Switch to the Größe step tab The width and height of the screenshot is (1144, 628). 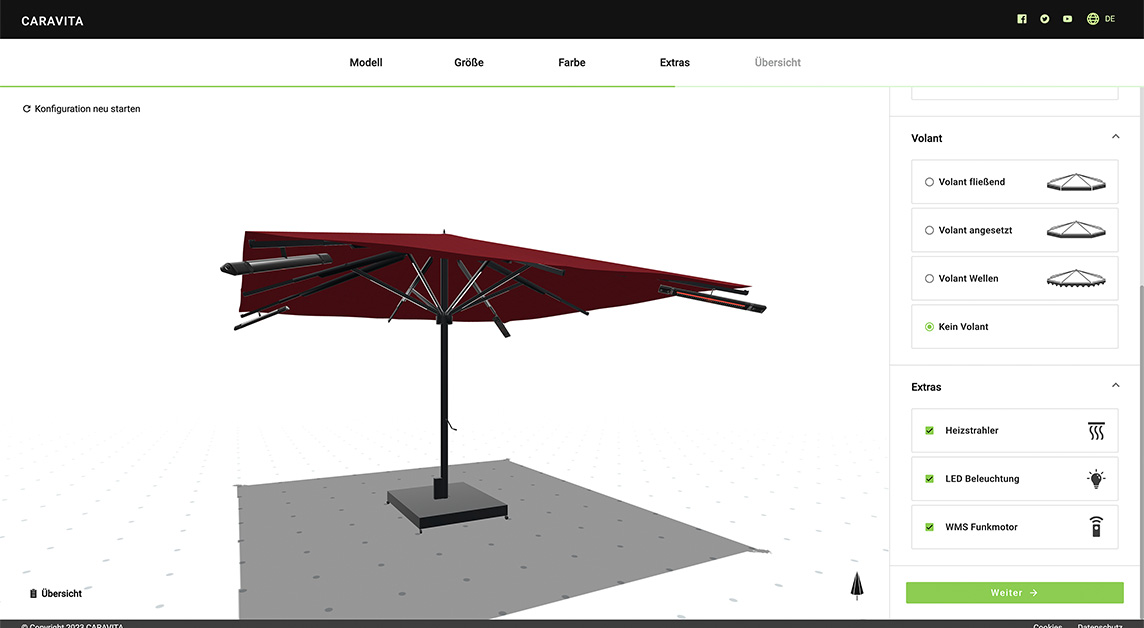[468, 63]
